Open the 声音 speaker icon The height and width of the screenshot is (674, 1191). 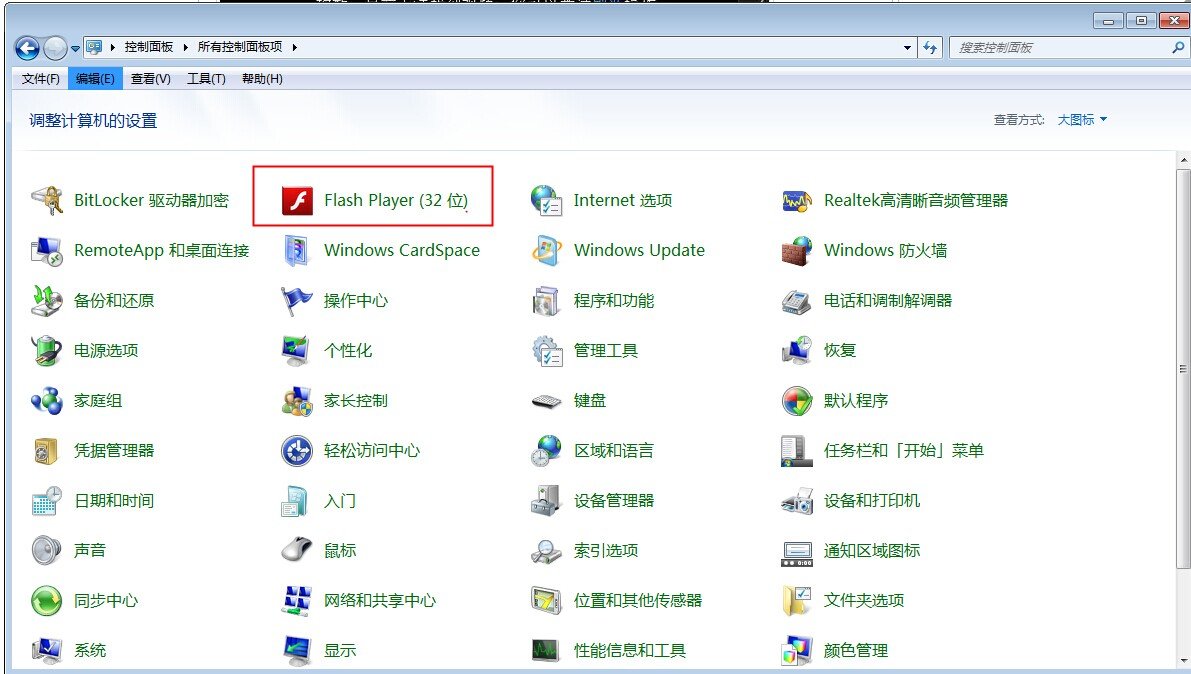coord(47,551)
